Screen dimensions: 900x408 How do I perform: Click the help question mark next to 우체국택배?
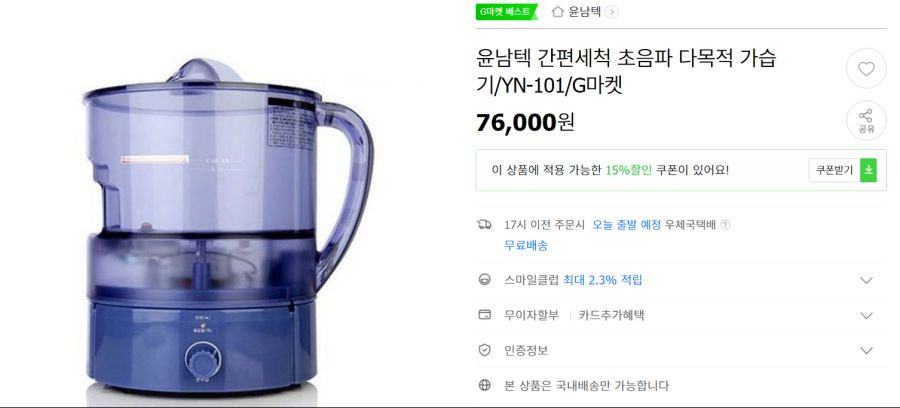click(x=726, y=225)
